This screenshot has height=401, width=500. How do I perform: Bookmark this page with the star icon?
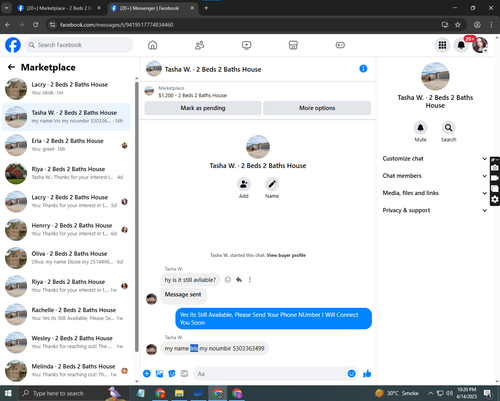pyautogui.click(x=458, y=25)
